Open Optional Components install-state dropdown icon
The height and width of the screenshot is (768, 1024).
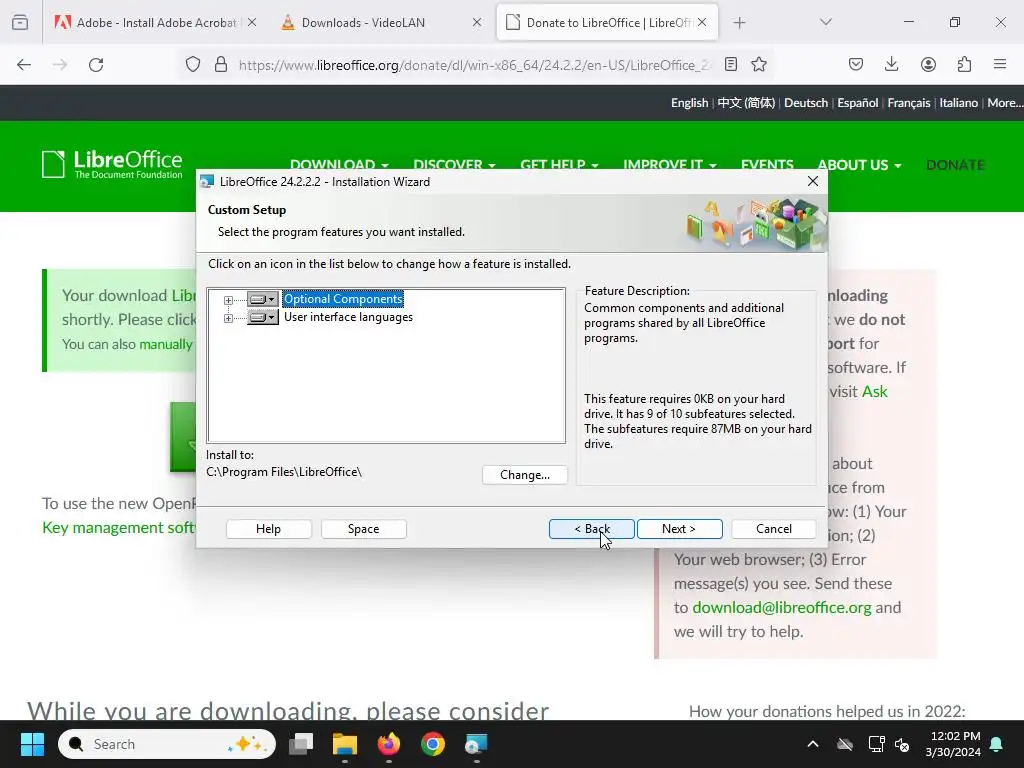pyautogui.click(x=263, y=299)
